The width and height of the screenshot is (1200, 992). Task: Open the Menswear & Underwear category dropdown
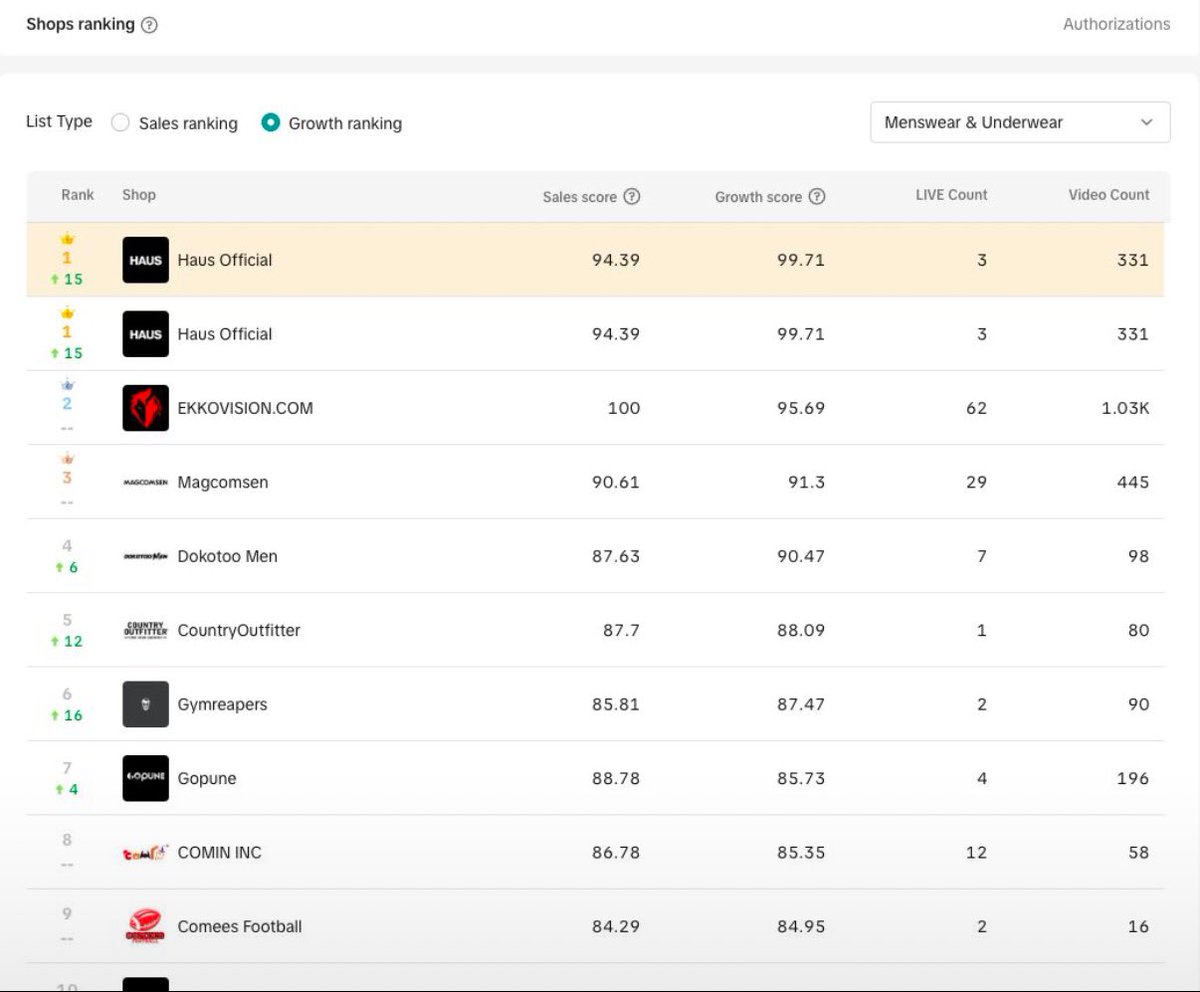click(x=1020, y=122)
